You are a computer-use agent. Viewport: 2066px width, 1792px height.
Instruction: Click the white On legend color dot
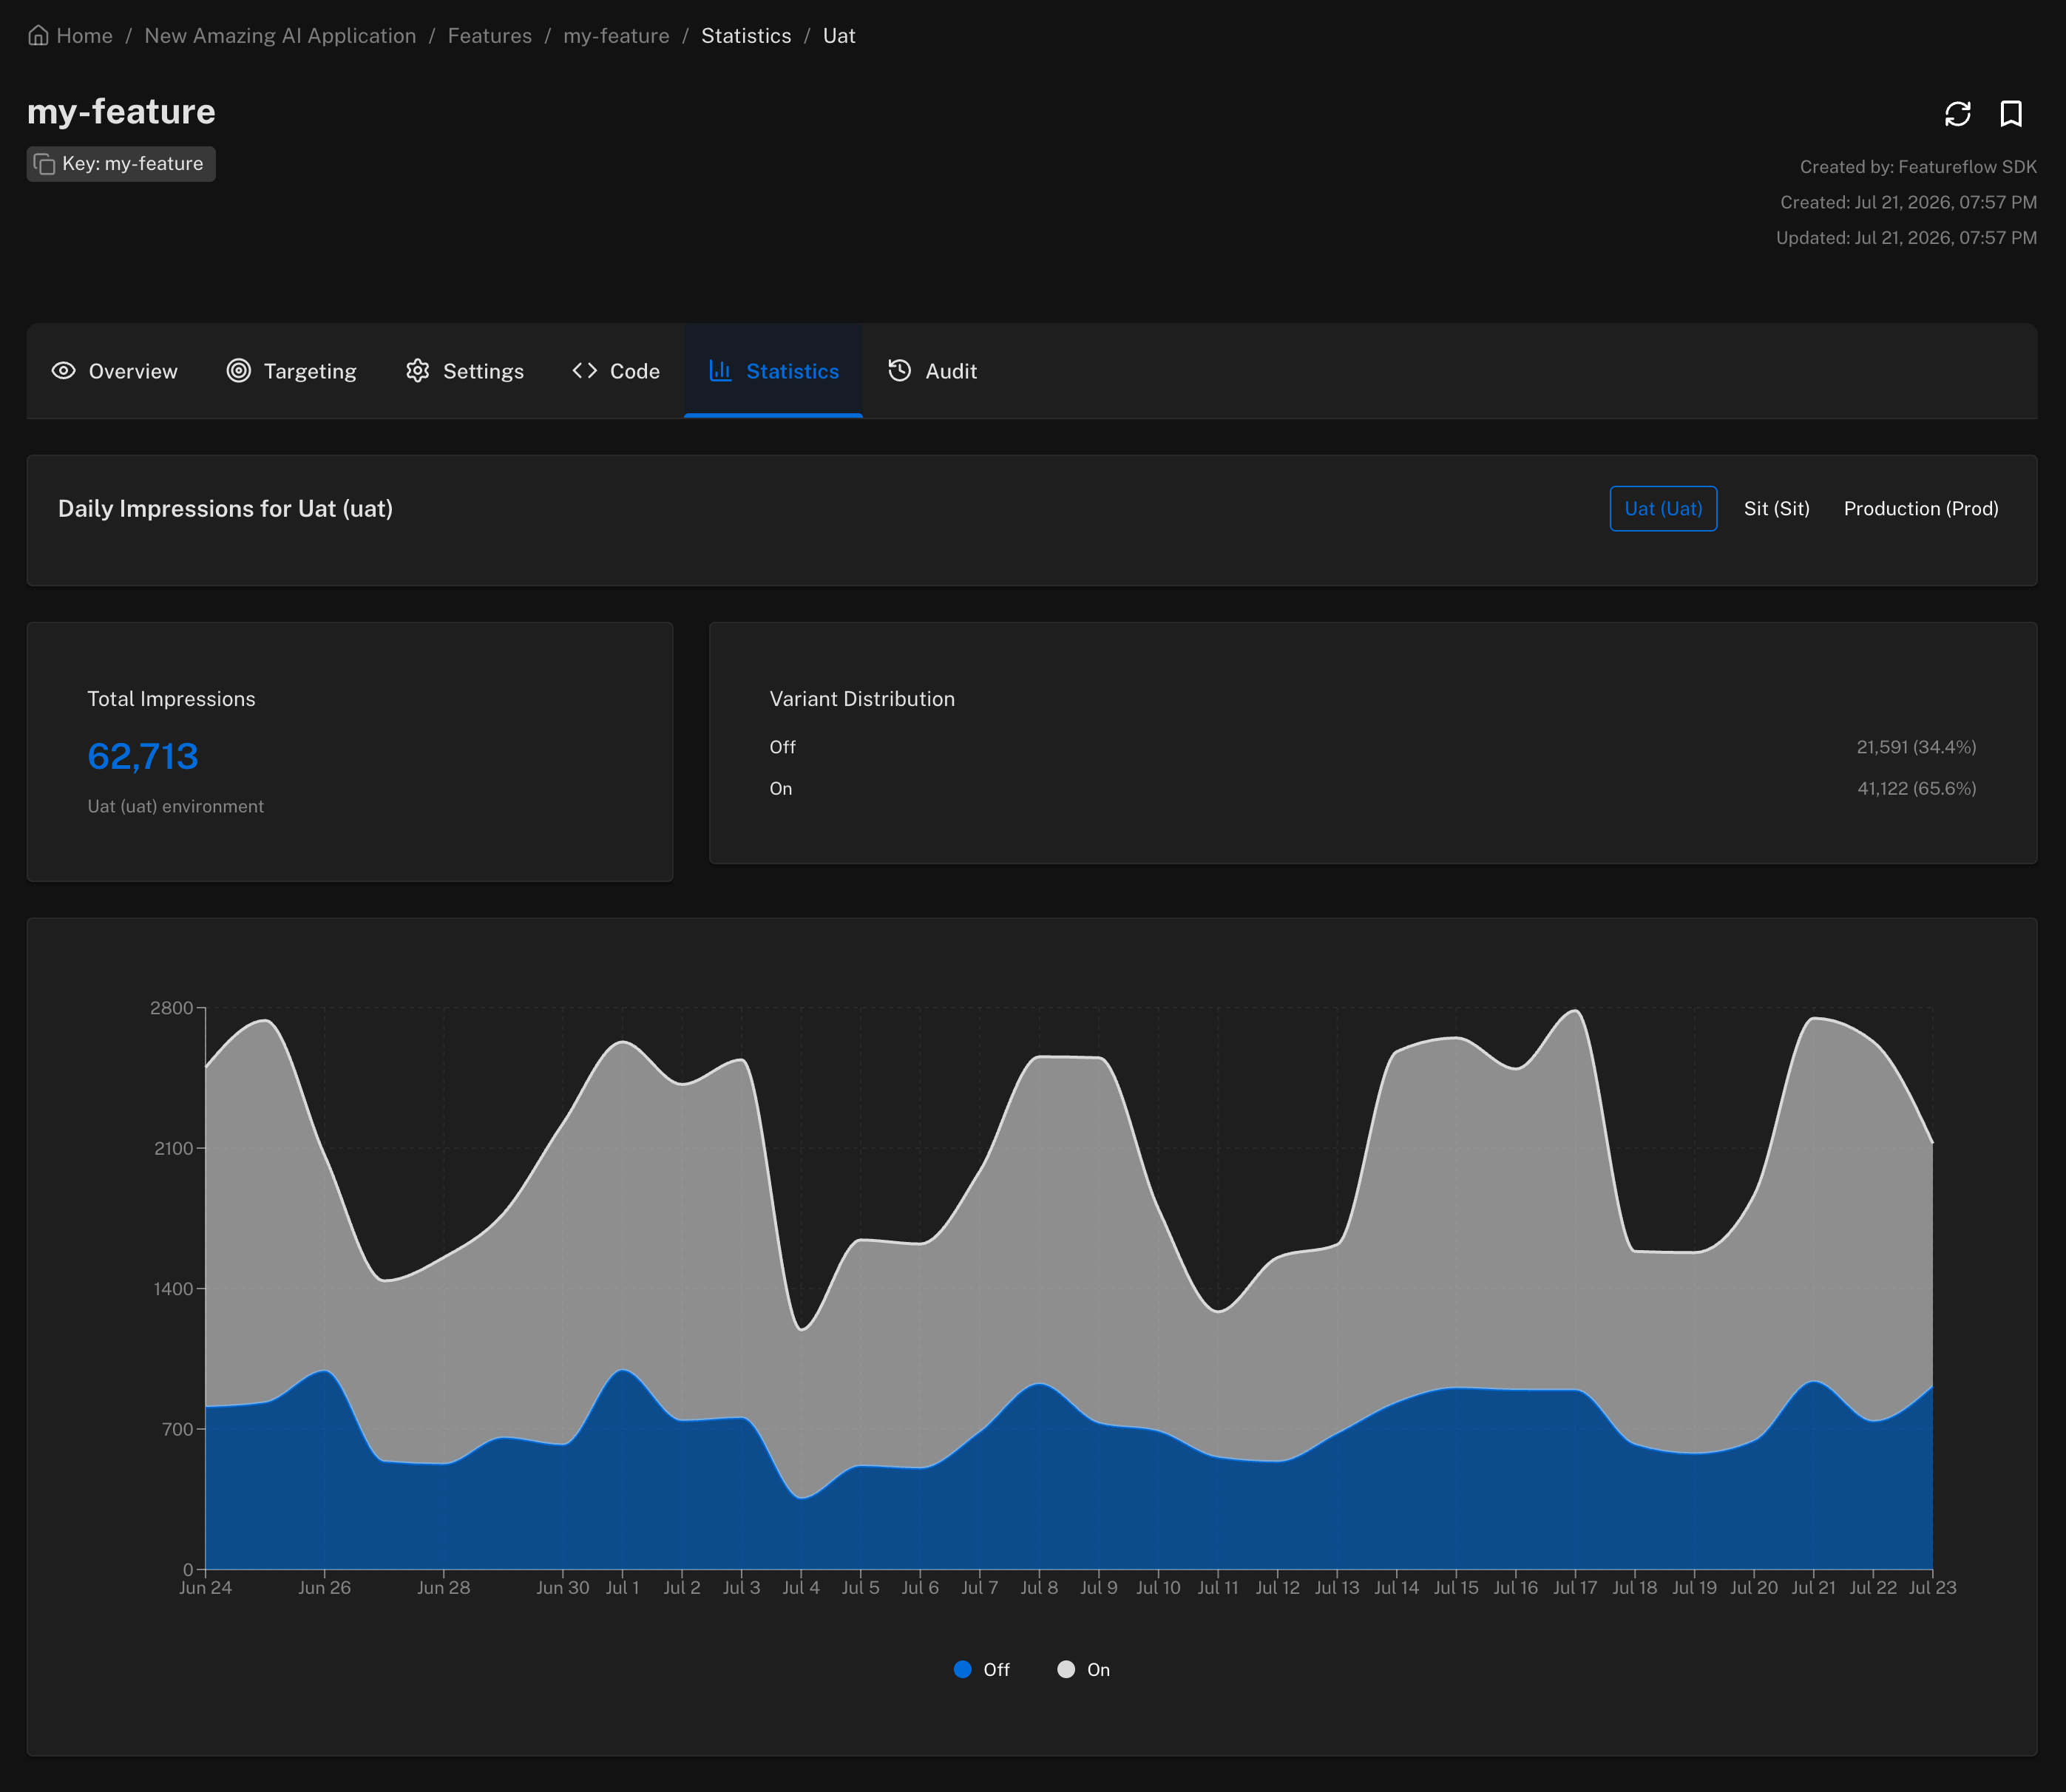(x=1066, y=1669)
